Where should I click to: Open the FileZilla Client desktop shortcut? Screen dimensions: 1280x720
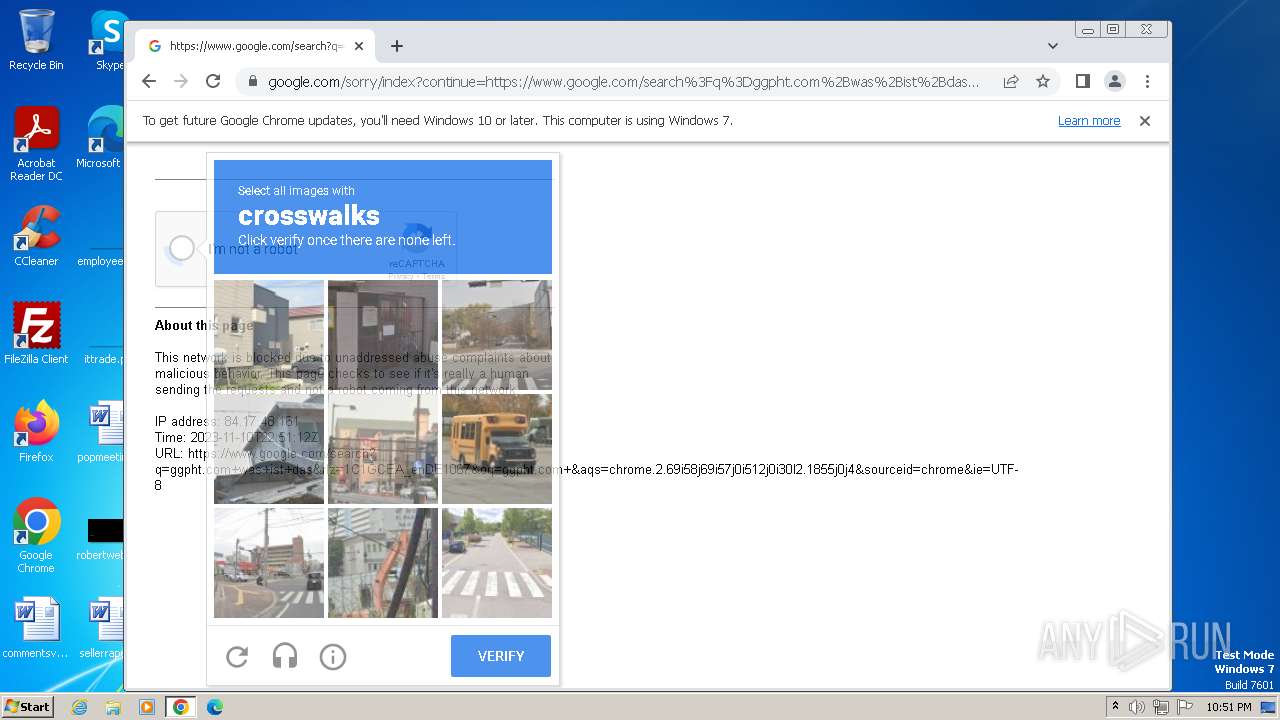[36, 334]
